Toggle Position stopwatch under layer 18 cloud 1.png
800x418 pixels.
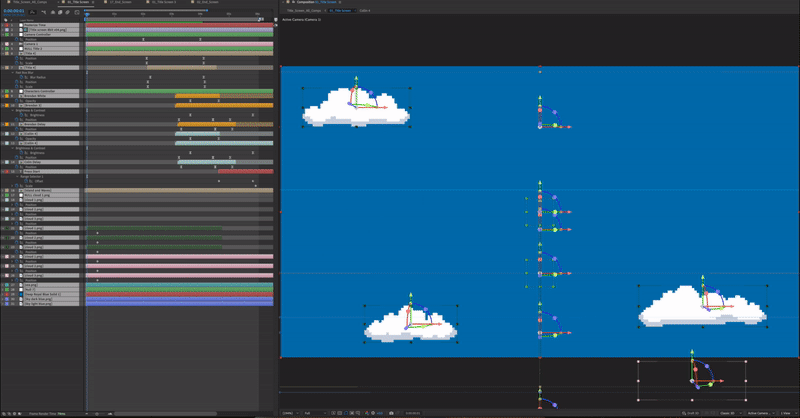(x=16, y=205)
